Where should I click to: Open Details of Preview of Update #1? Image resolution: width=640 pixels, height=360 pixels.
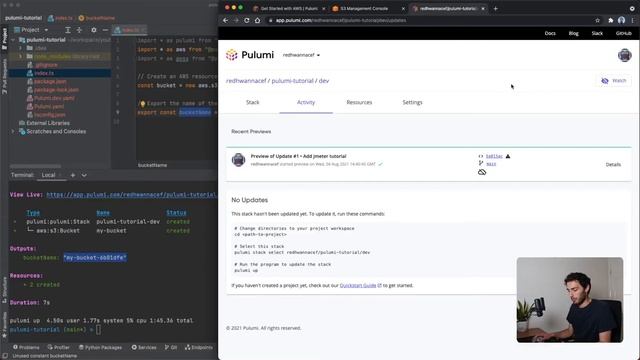point(613,164)
